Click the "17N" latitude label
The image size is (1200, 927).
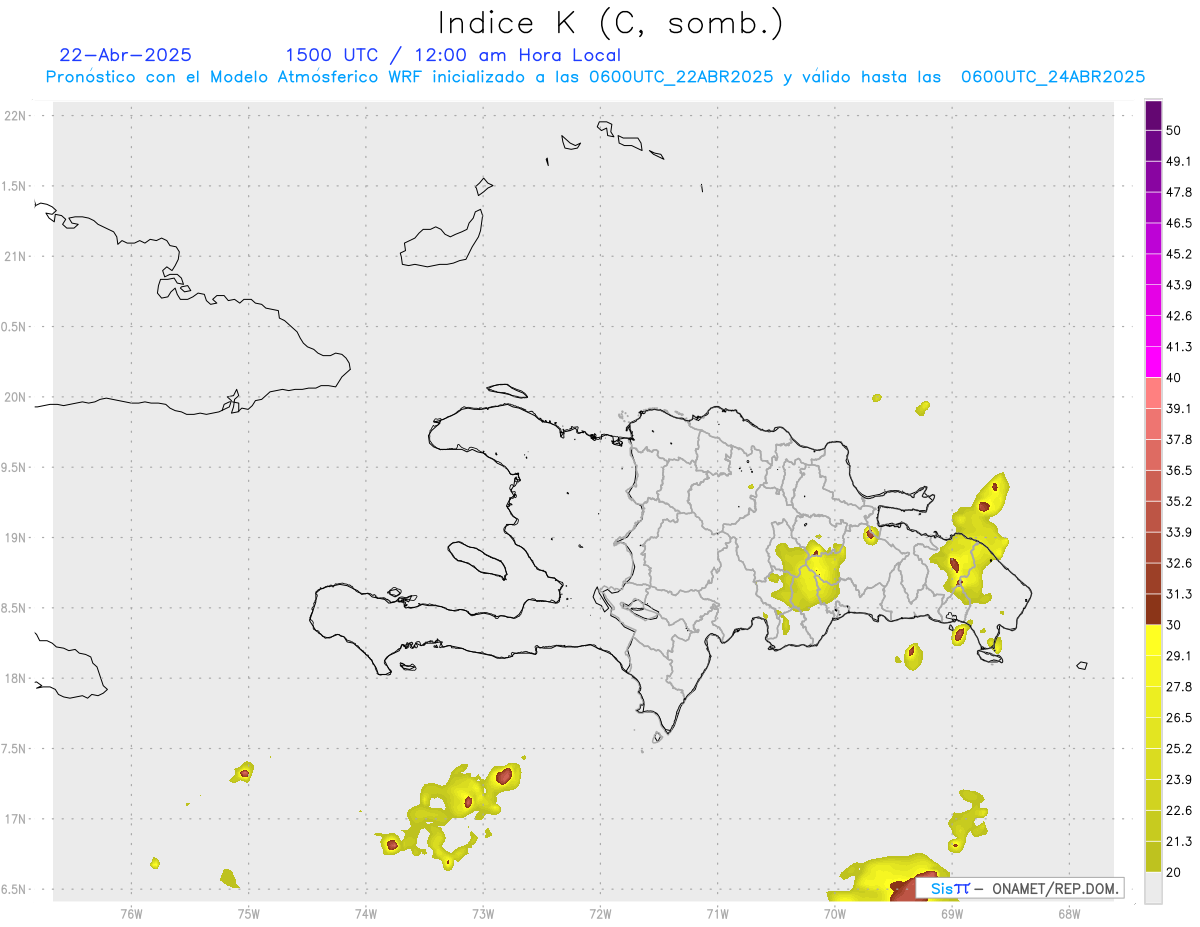tap(15, 819)
